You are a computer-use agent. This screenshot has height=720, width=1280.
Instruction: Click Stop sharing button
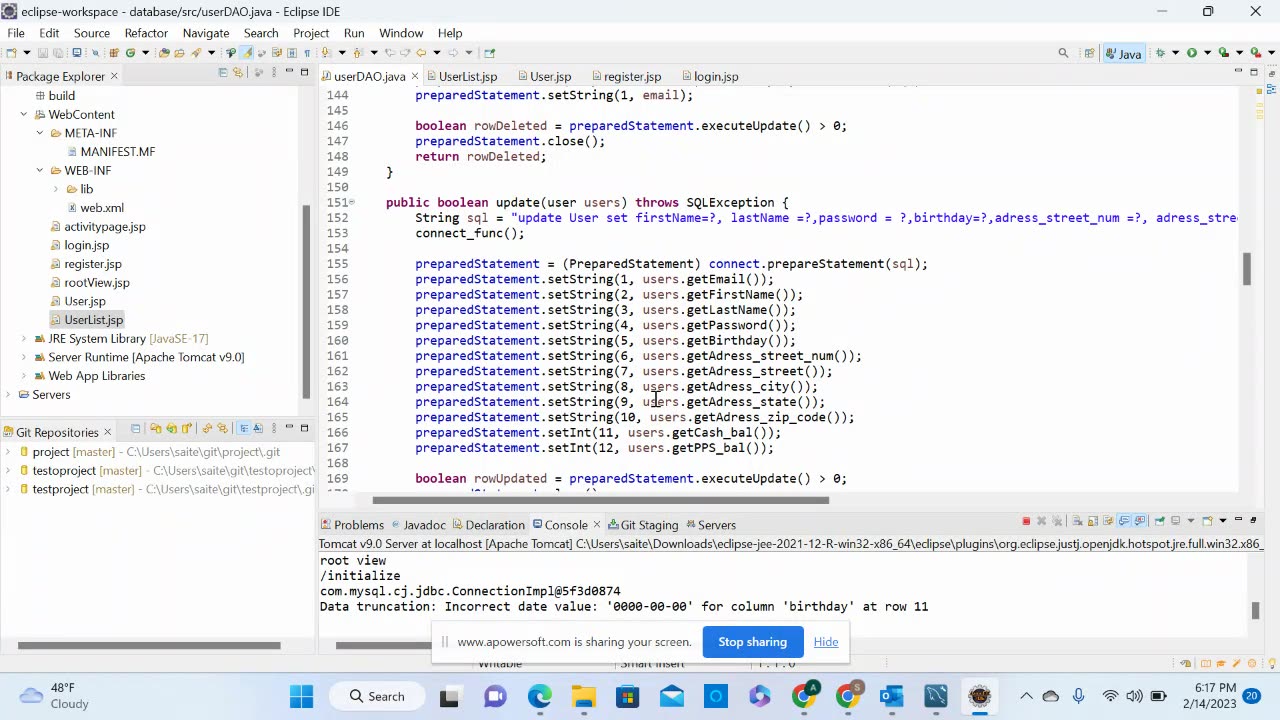pyautogui.click(x=752, y=642)
